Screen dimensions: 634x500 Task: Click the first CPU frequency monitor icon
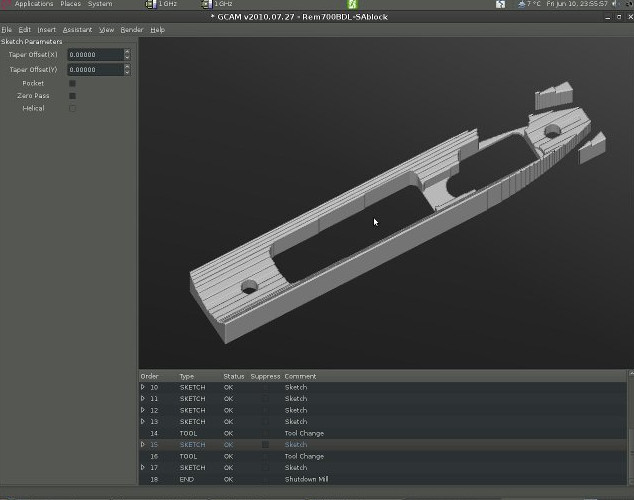[x=154, y=4]
